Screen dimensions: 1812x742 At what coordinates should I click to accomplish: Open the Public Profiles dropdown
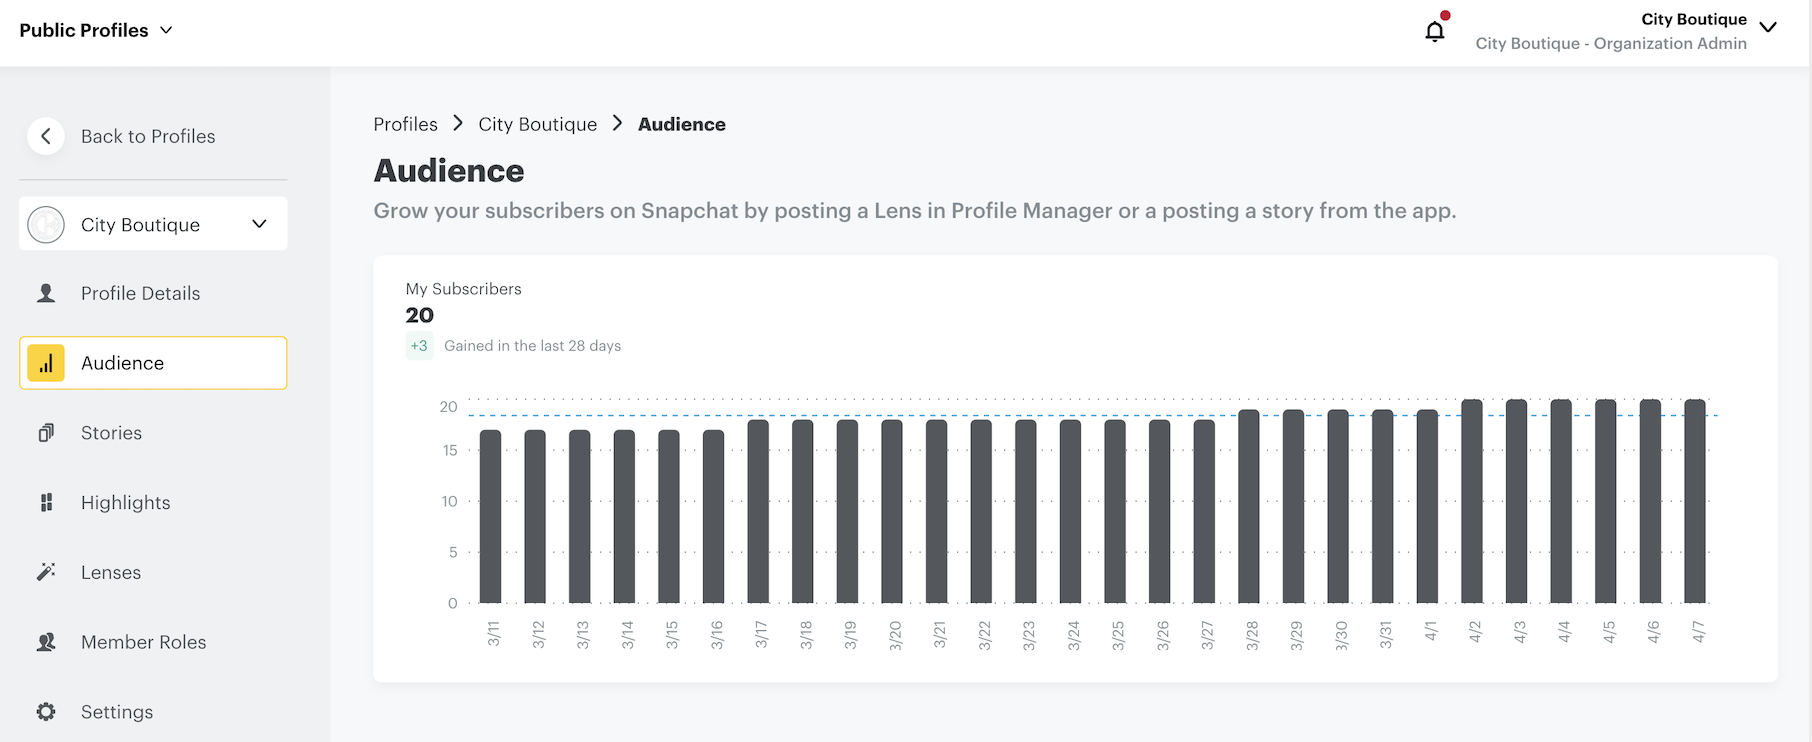[97, 29]
